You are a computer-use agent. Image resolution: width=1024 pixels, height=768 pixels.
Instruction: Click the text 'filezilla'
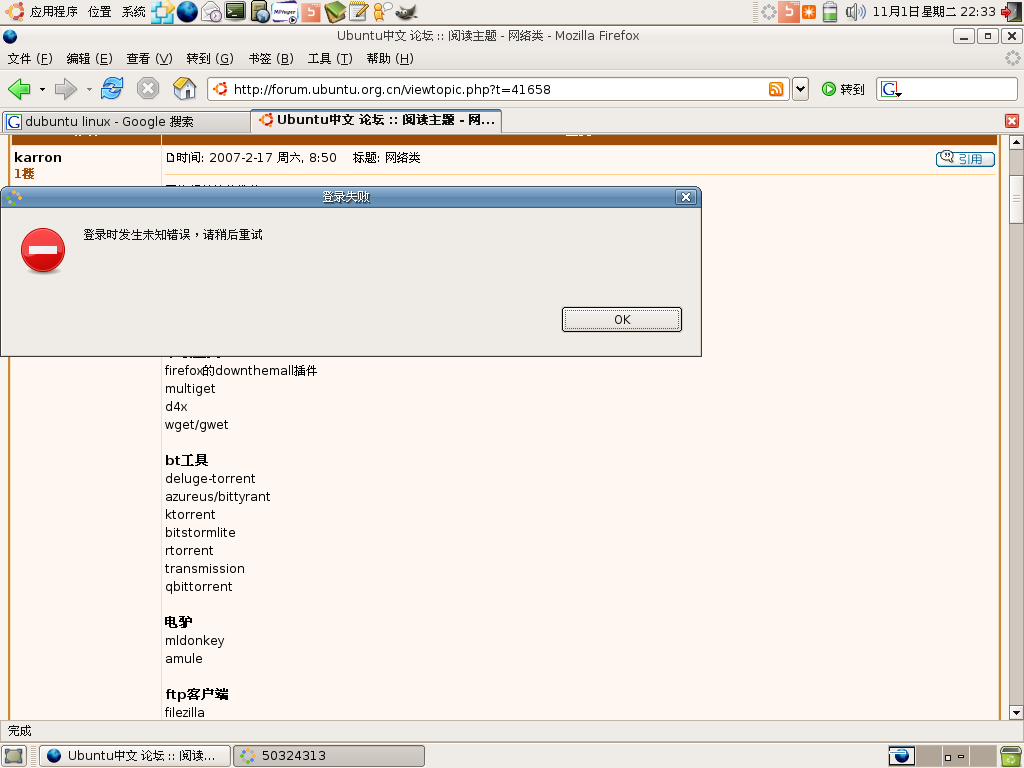184,712
